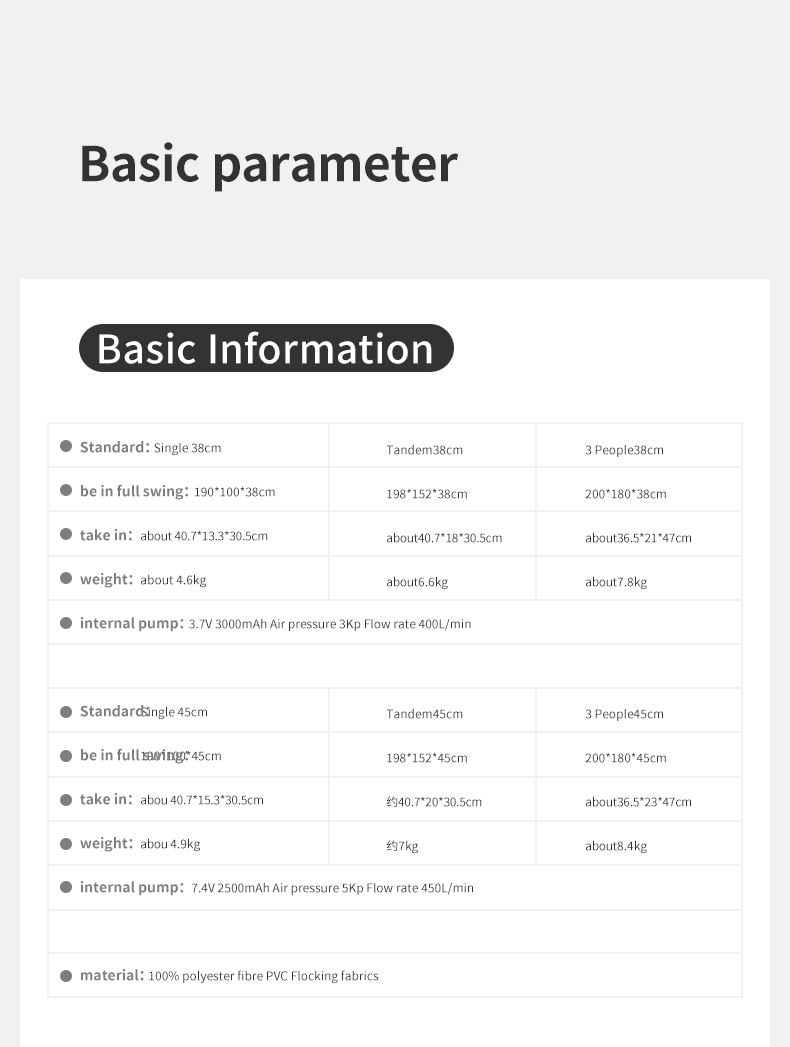This screenshot has width=790, height=1047.
Task: Click bullet beside full swing 190*100*38cm
Action: 66,491
